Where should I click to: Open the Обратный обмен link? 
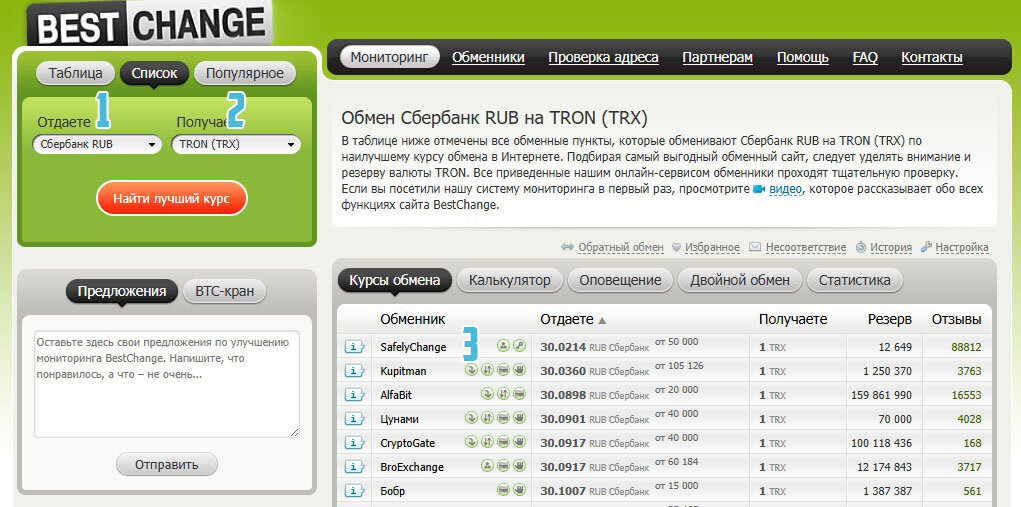click(621, 247)
